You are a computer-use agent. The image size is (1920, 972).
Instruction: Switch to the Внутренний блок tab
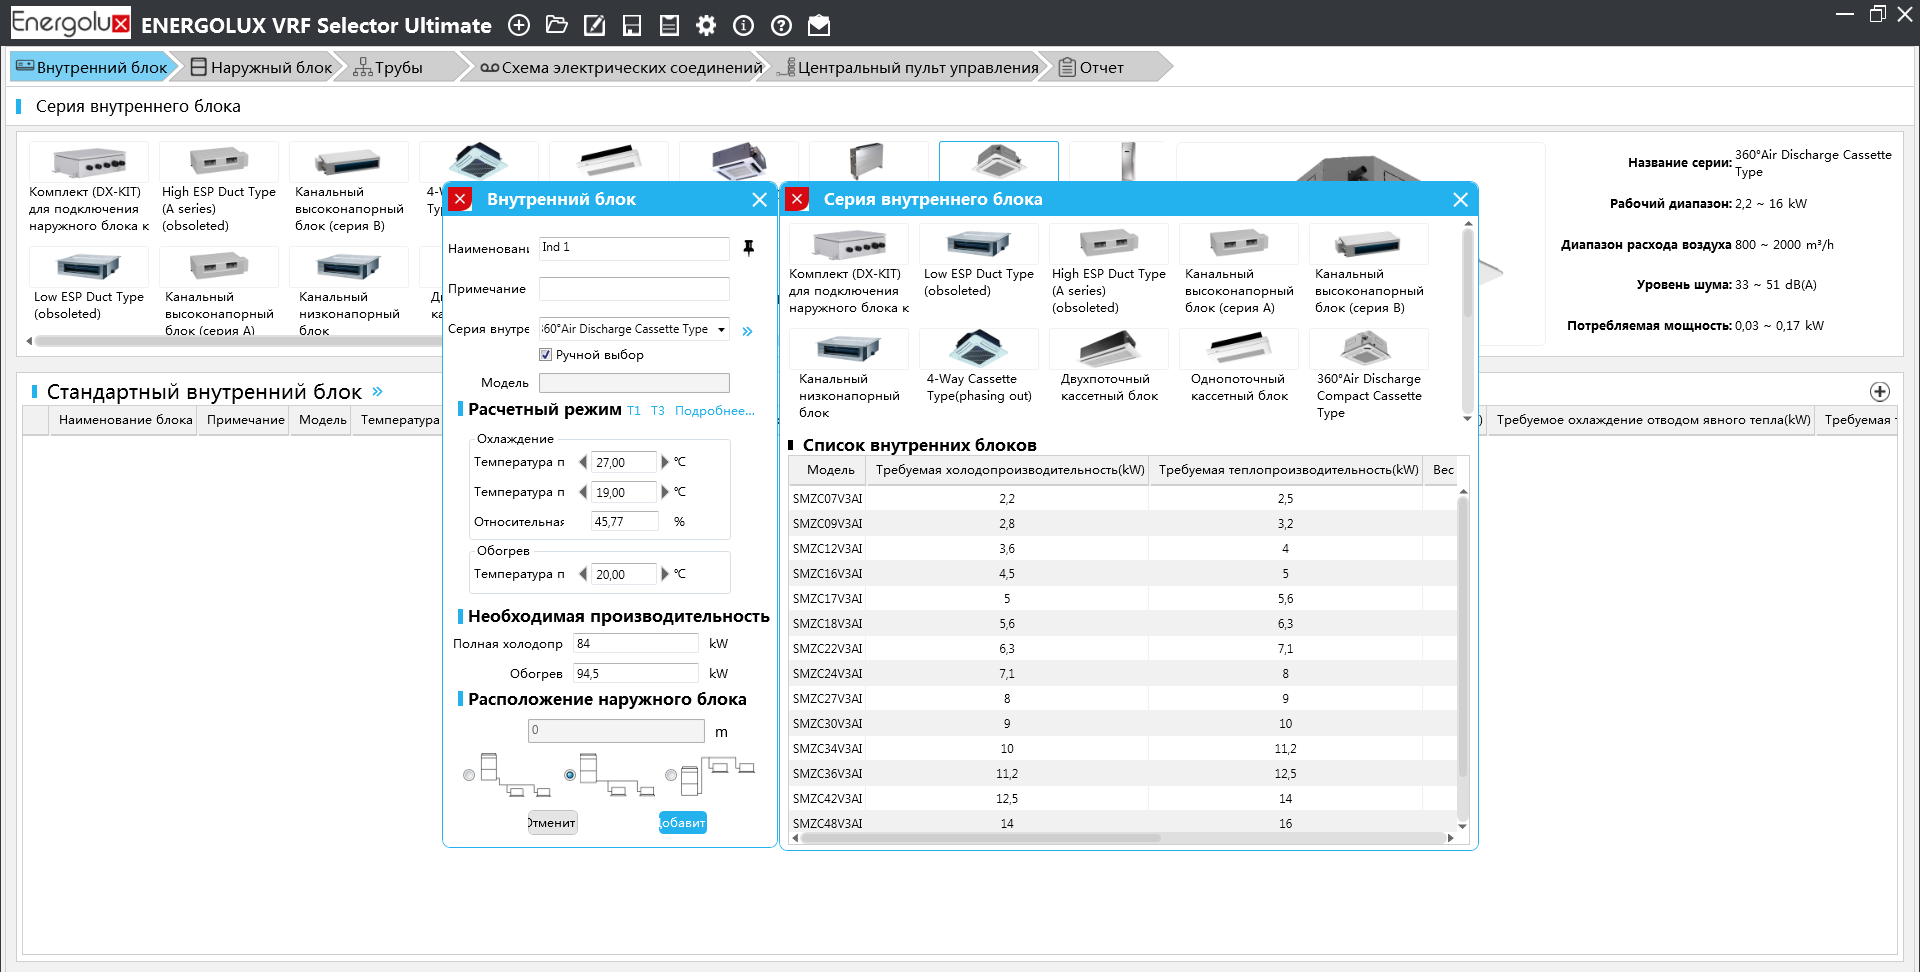(x=92, y=67)
